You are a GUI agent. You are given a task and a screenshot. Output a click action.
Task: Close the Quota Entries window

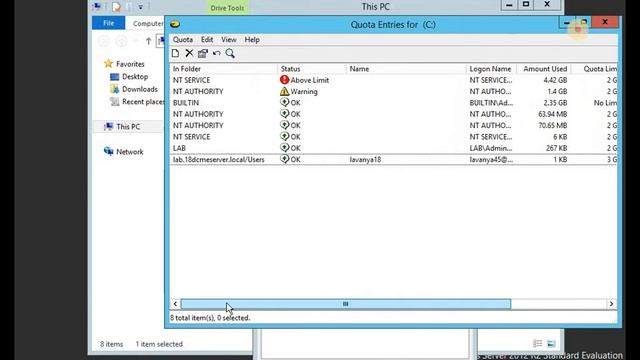[x=605, y=22]
